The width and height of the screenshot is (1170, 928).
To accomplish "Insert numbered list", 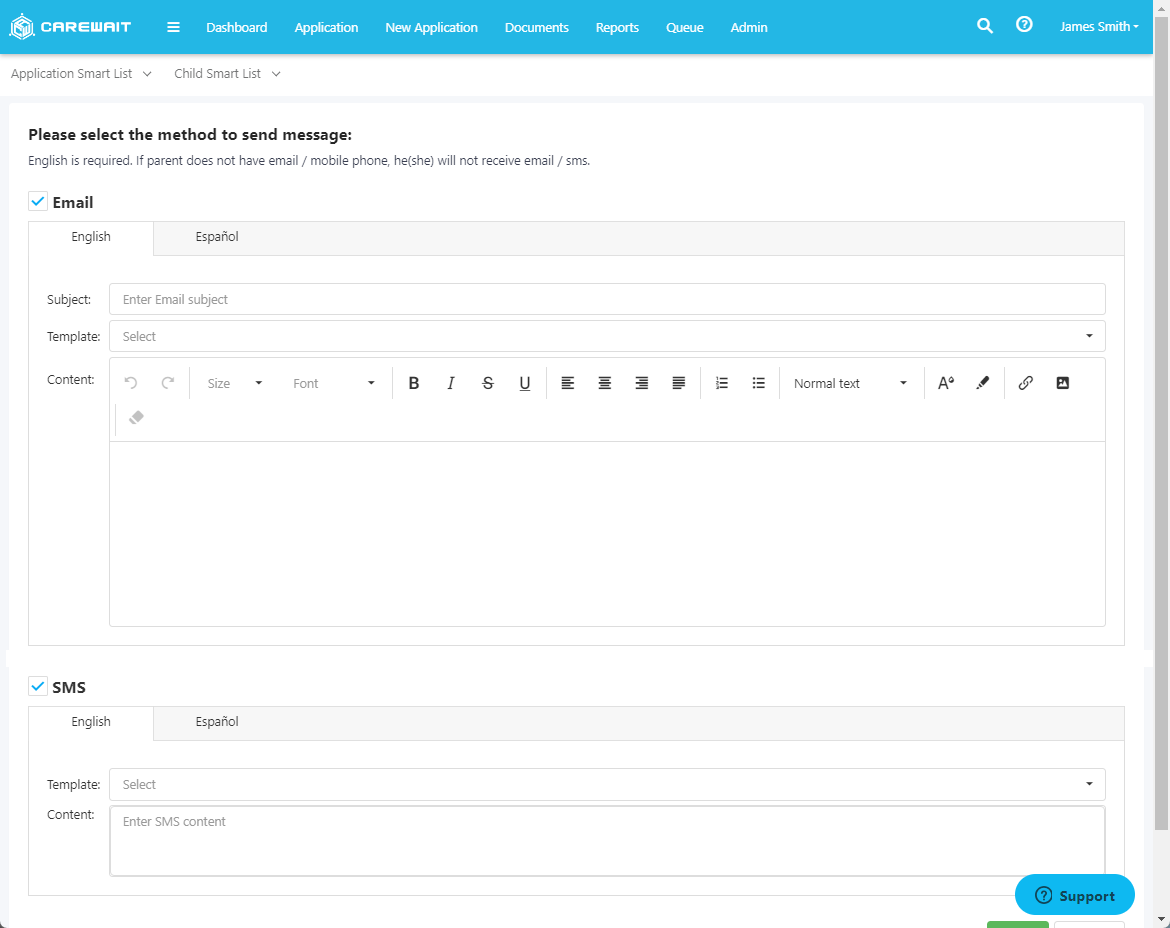I will 722,383.
